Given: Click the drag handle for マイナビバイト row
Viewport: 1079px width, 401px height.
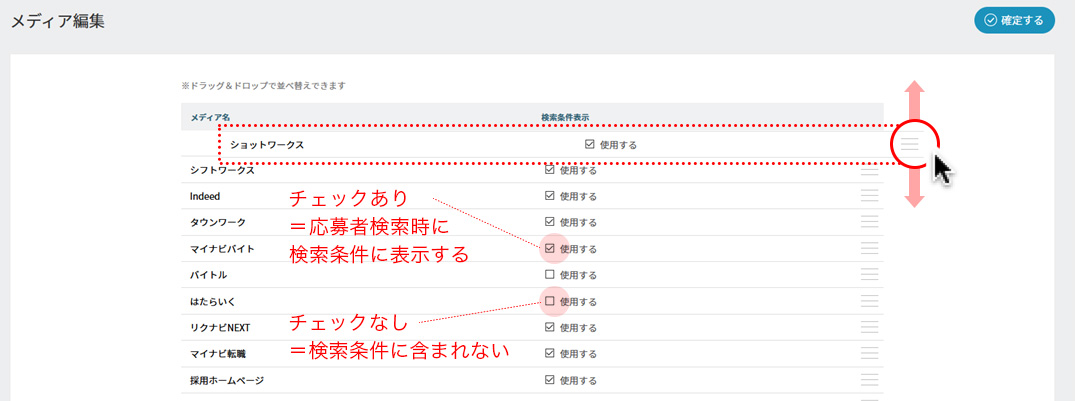Looking at the screenshot, I should click(869, 248).
